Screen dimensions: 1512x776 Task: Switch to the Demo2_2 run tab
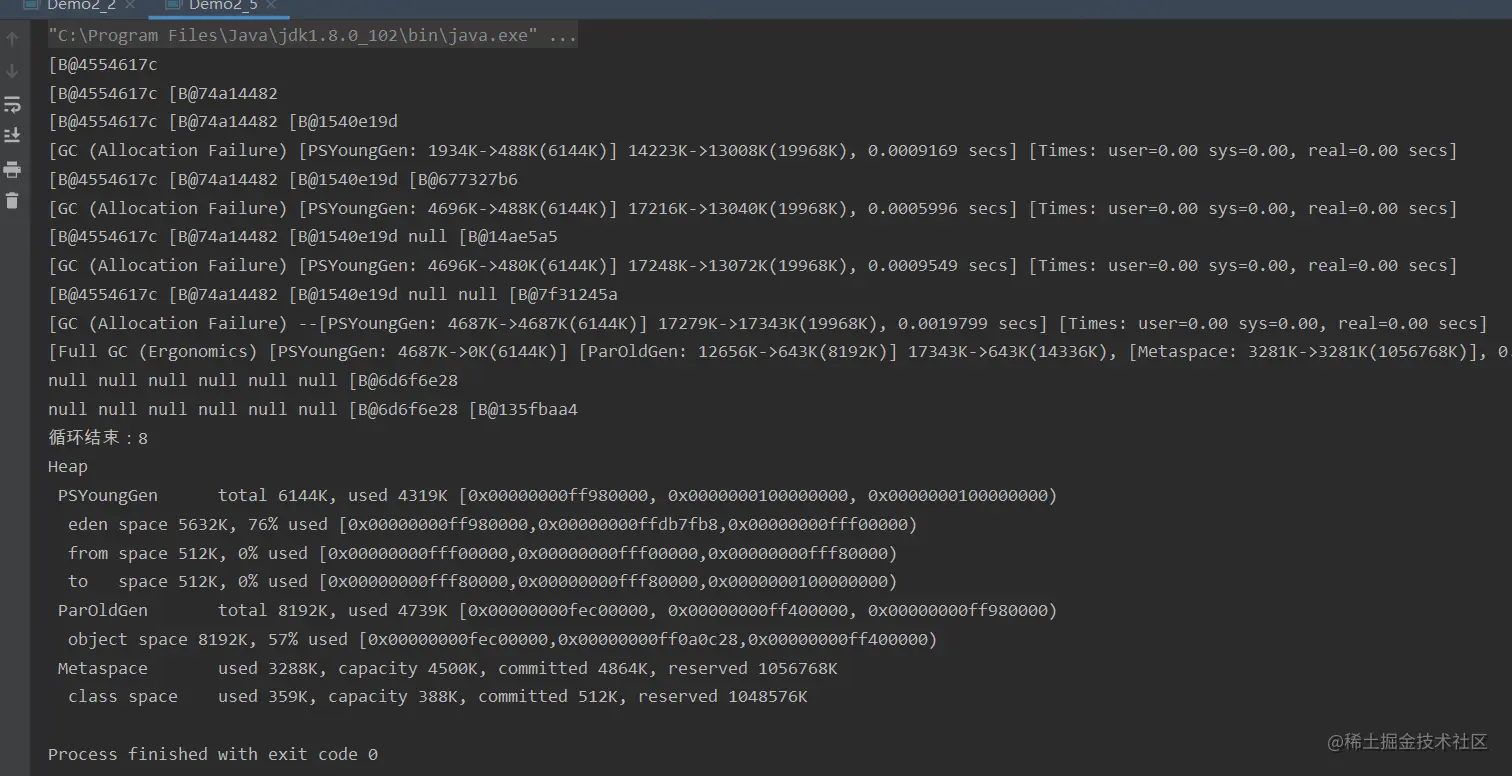(81, 6)
